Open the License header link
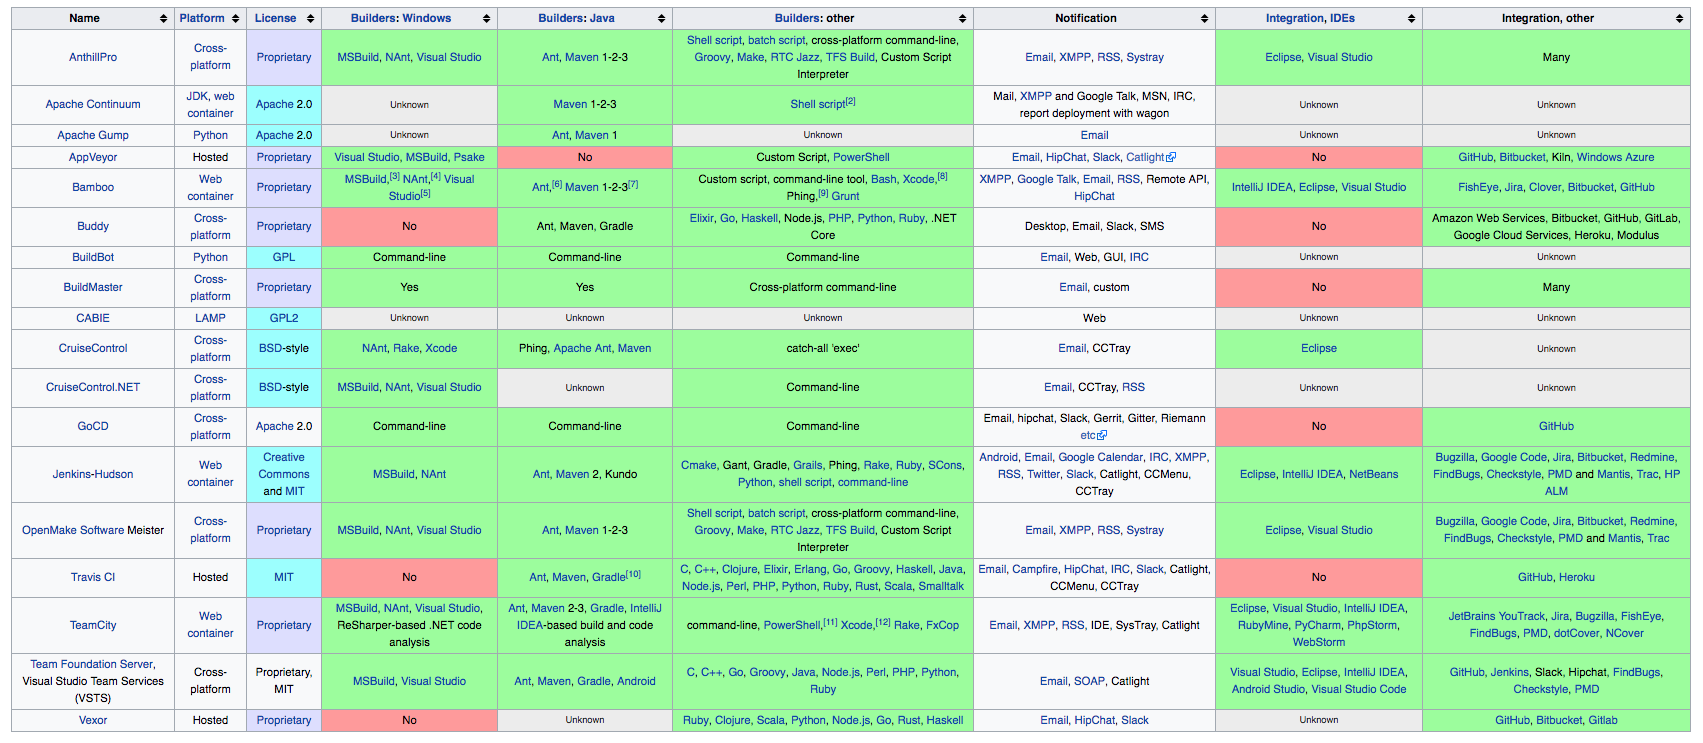The image size is (1703, 743). (x=275, y=18)
